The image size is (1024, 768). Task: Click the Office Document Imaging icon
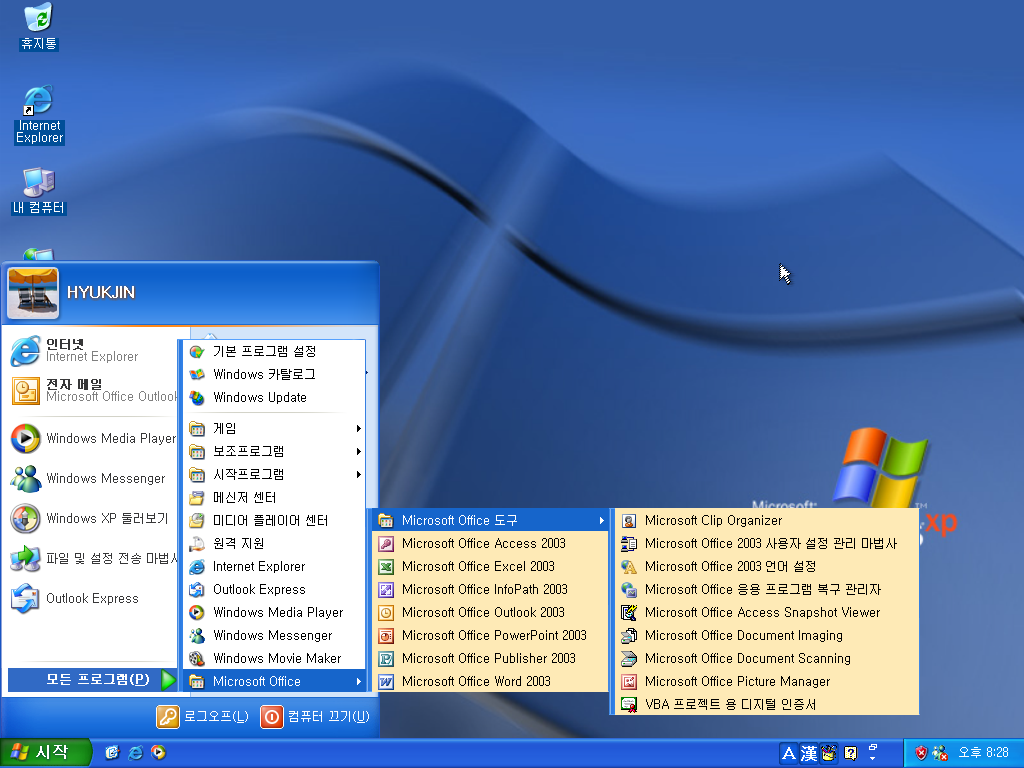click(x=629, y=635)
